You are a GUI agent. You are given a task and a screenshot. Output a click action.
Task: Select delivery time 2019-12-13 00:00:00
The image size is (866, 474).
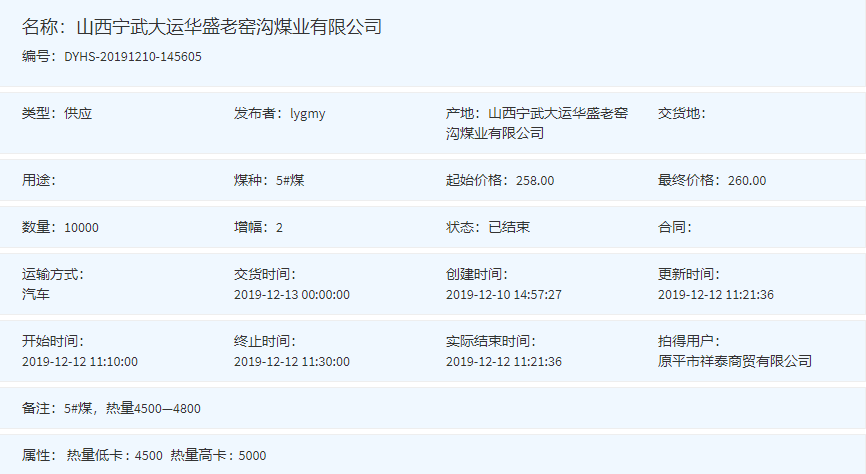[x=292, y=294]
